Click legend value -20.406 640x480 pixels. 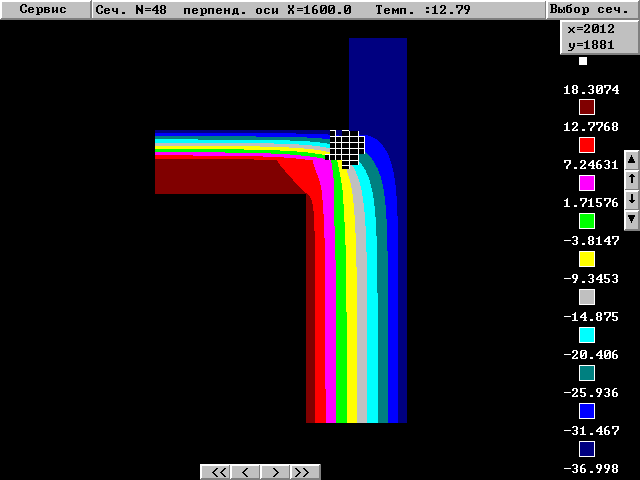click(x=591, y=355)
